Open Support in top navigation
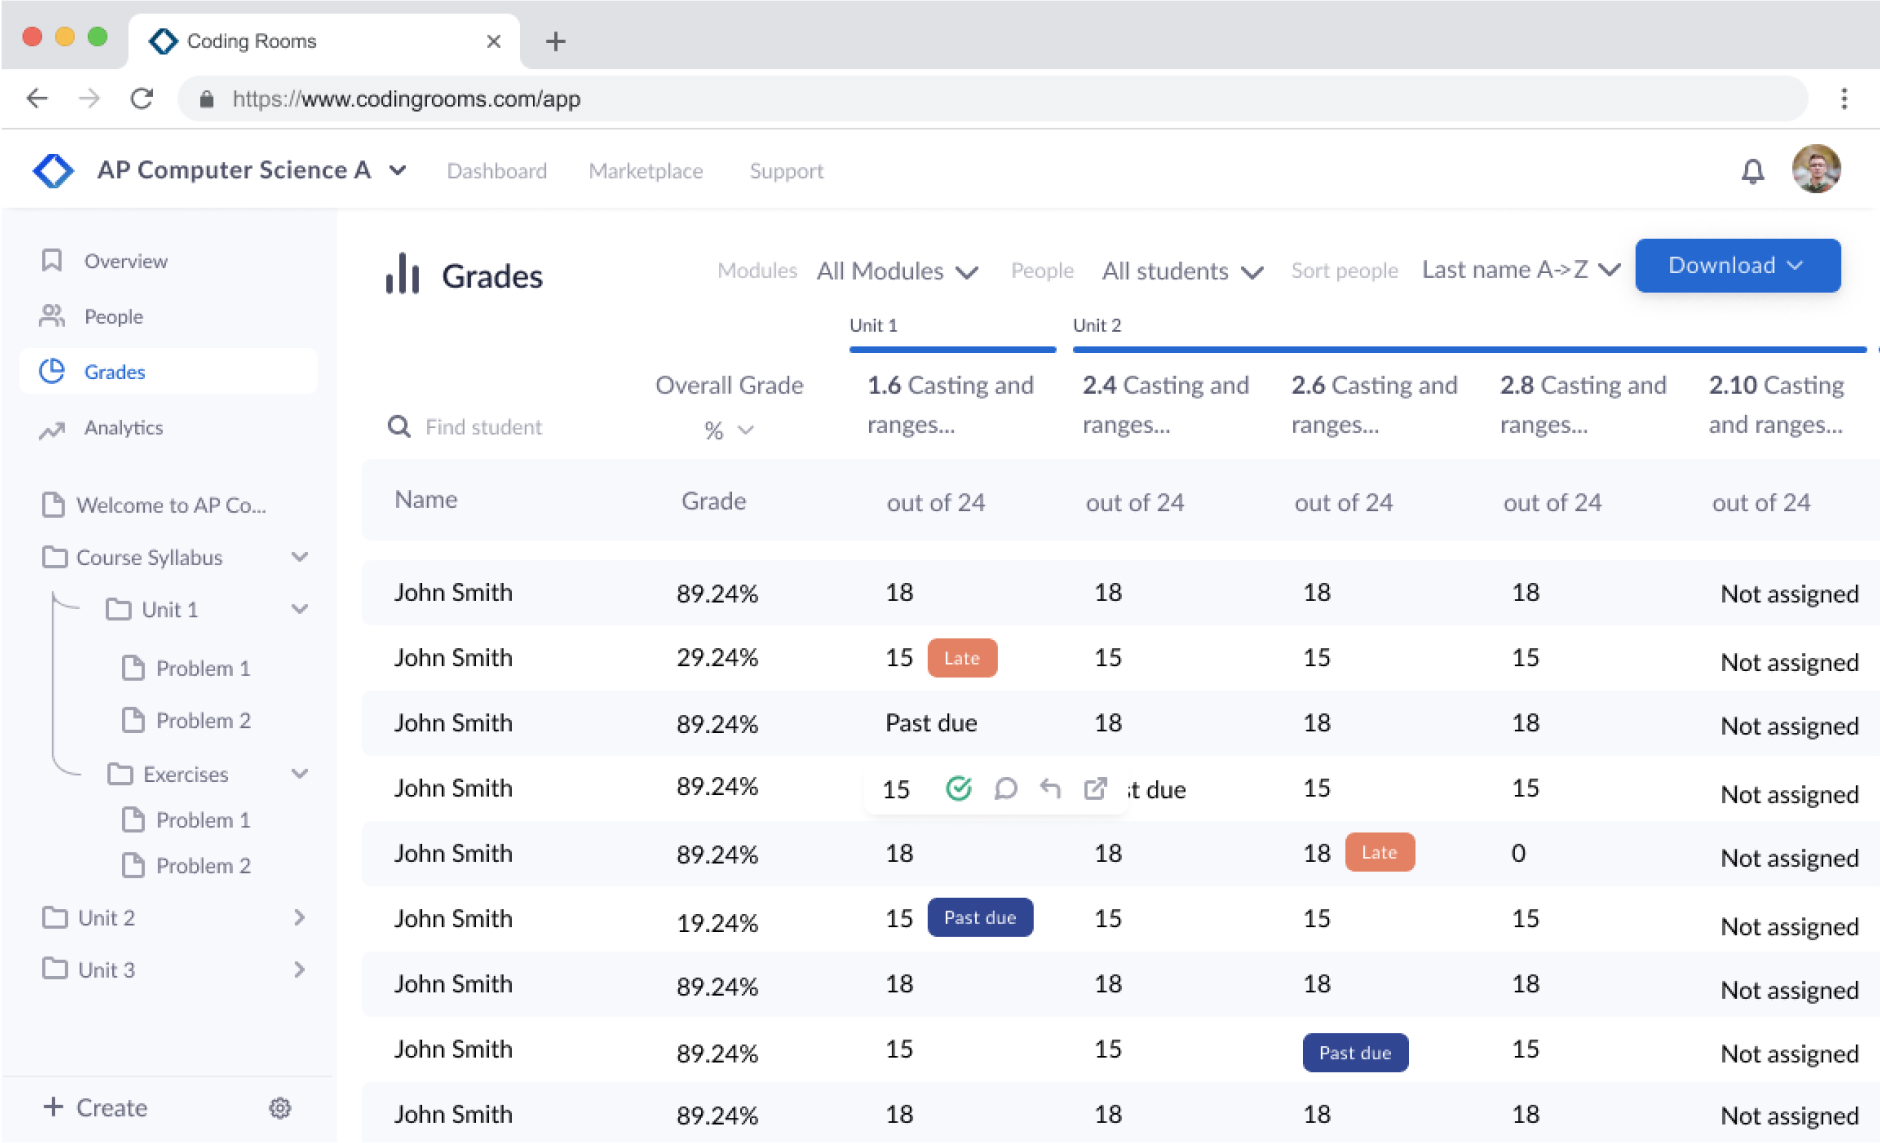The height and width of the screenshot is (1143, 1880). (787, 171)
